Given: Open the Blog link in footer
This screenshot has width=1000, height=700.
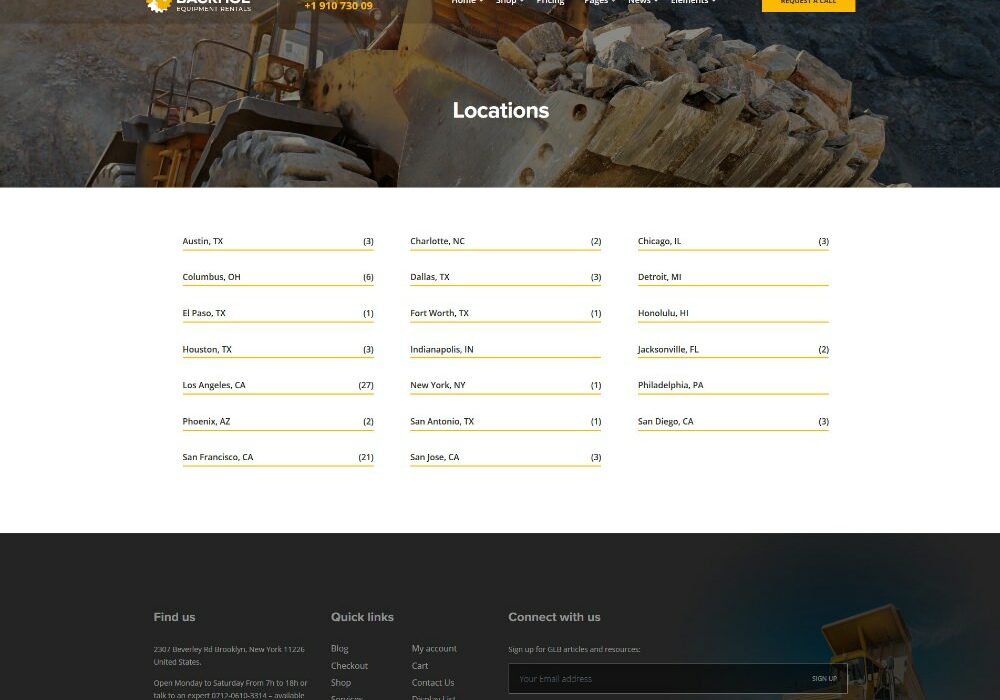Looking at the screenshot, I should [339, 648].
